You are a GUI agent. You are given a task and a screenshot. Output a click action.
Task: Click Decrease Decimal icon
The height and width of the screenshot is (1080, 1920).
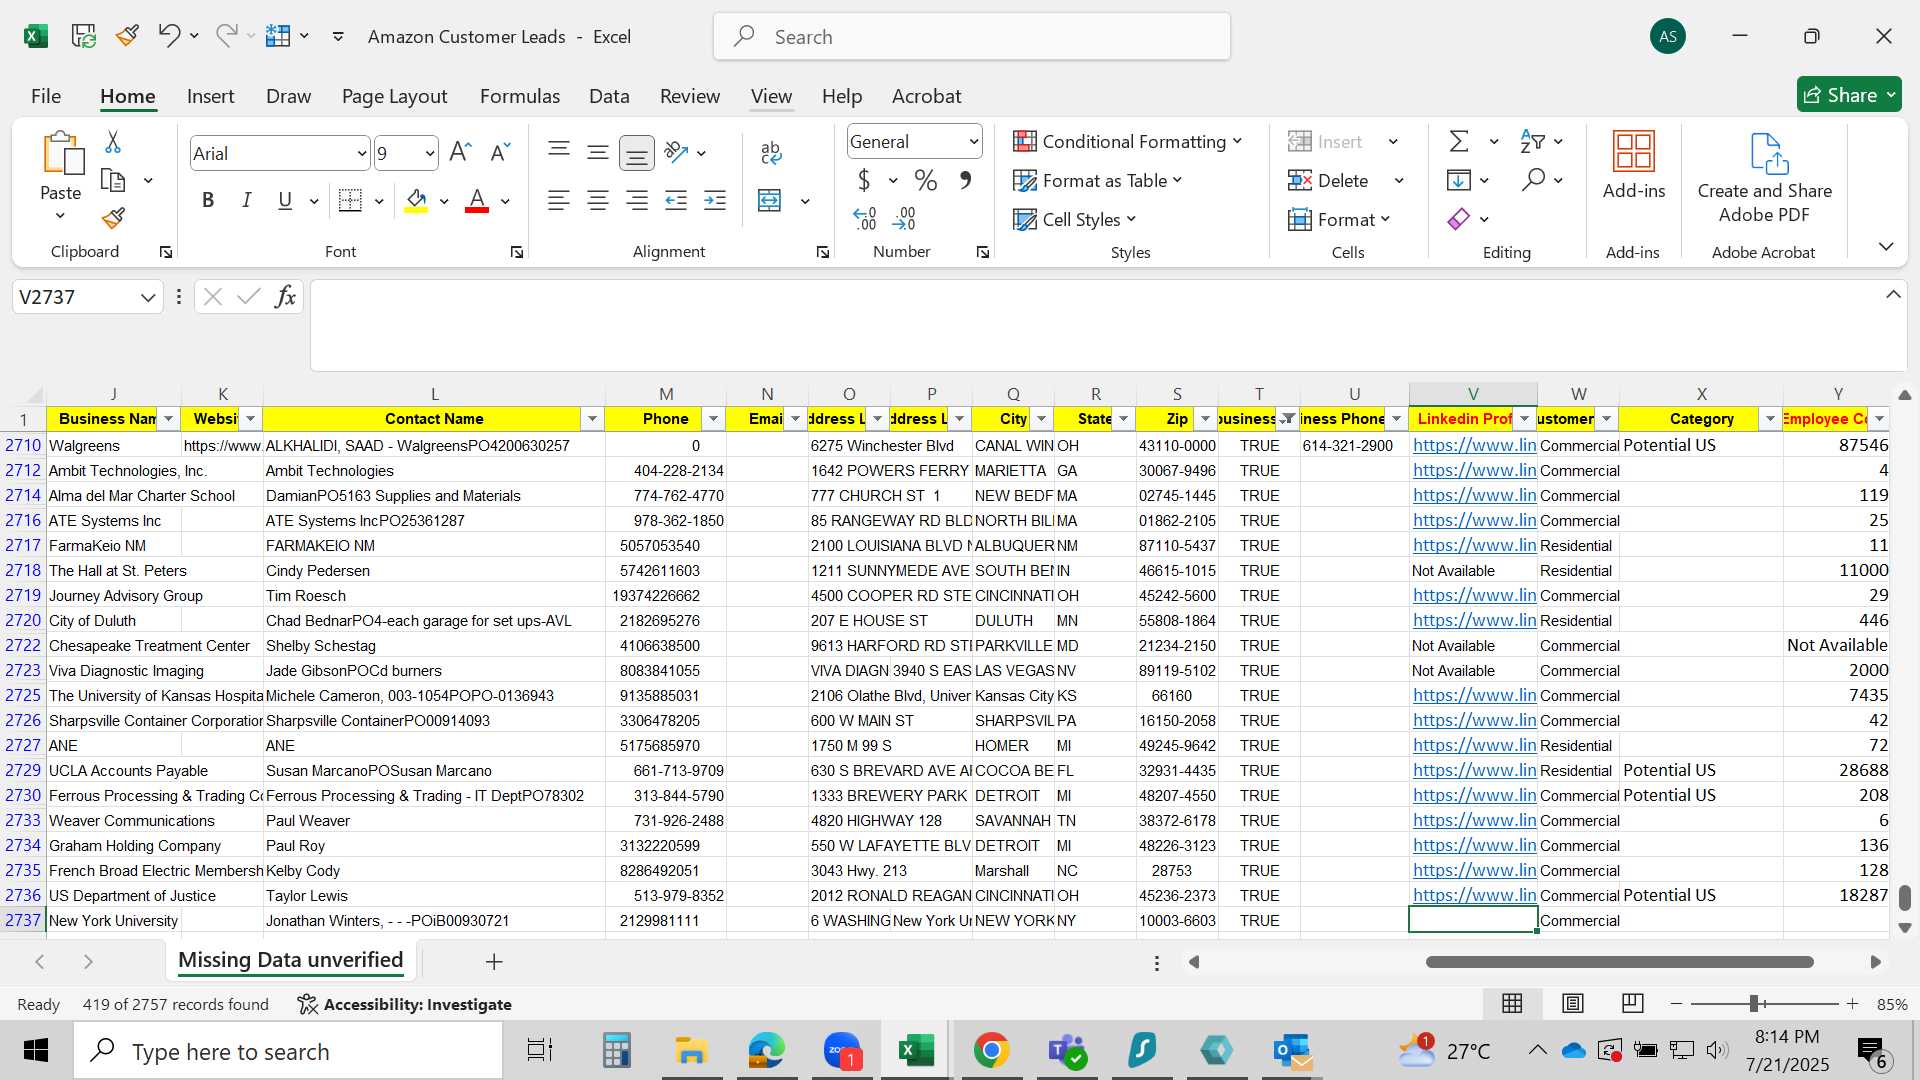[904, 218]
